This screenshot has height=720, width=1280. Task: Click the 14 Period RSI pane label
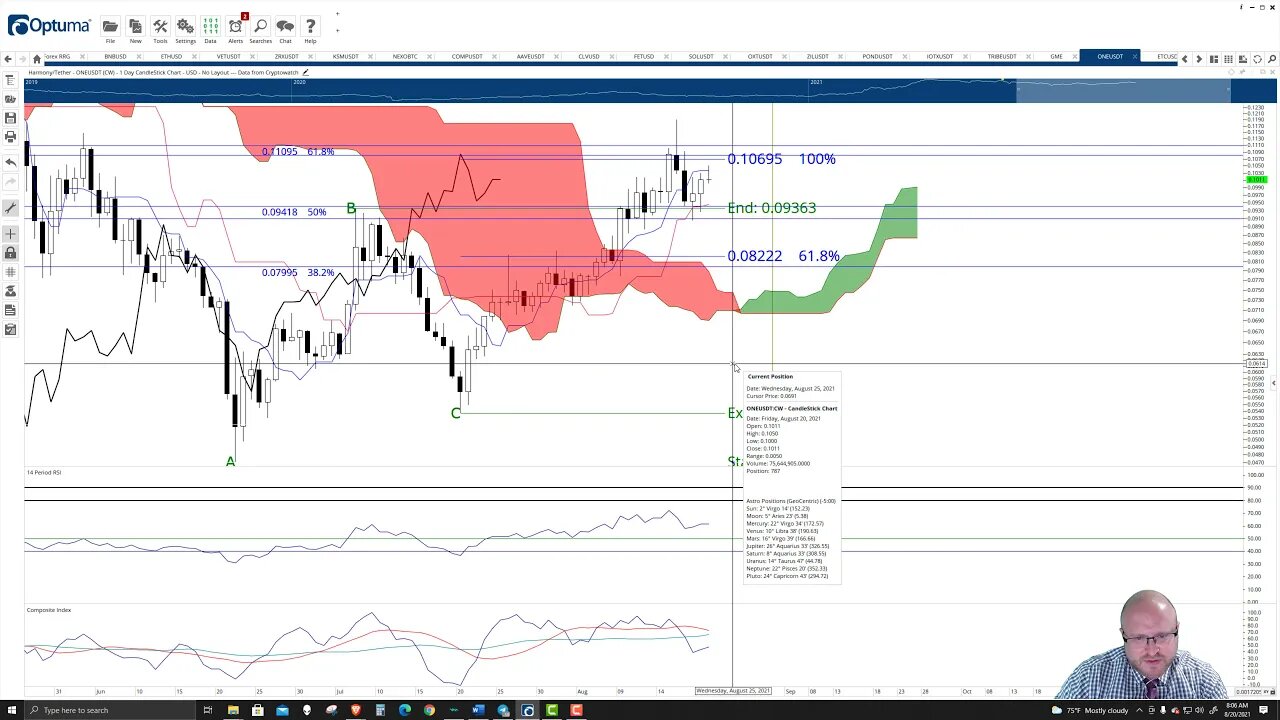[44, 472]
